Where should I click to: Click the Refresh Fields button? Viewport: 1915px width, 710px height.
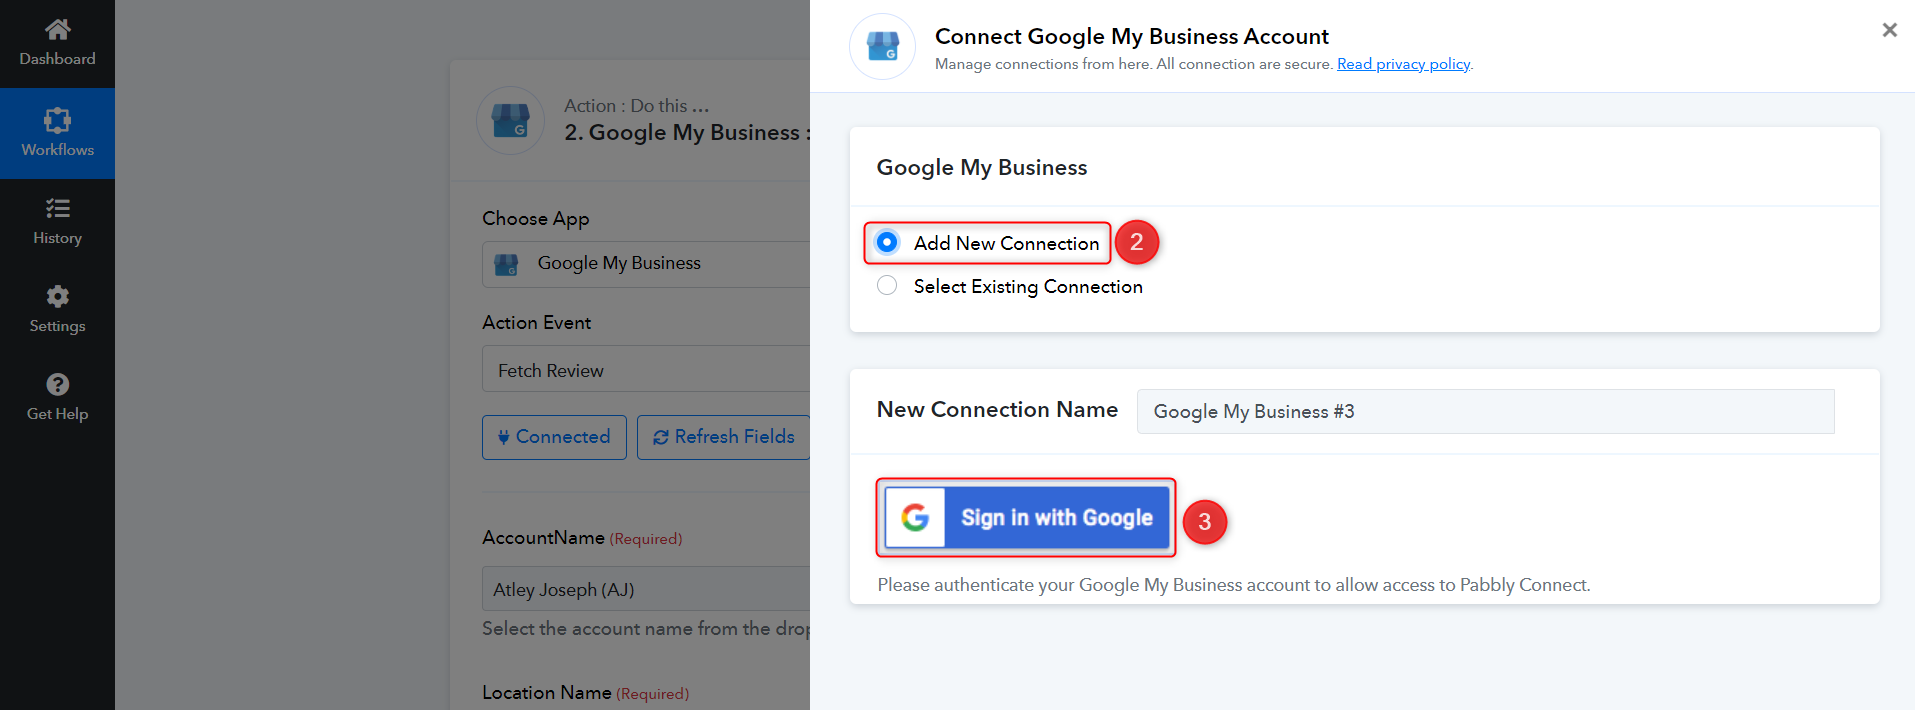(x=723, y=437)
